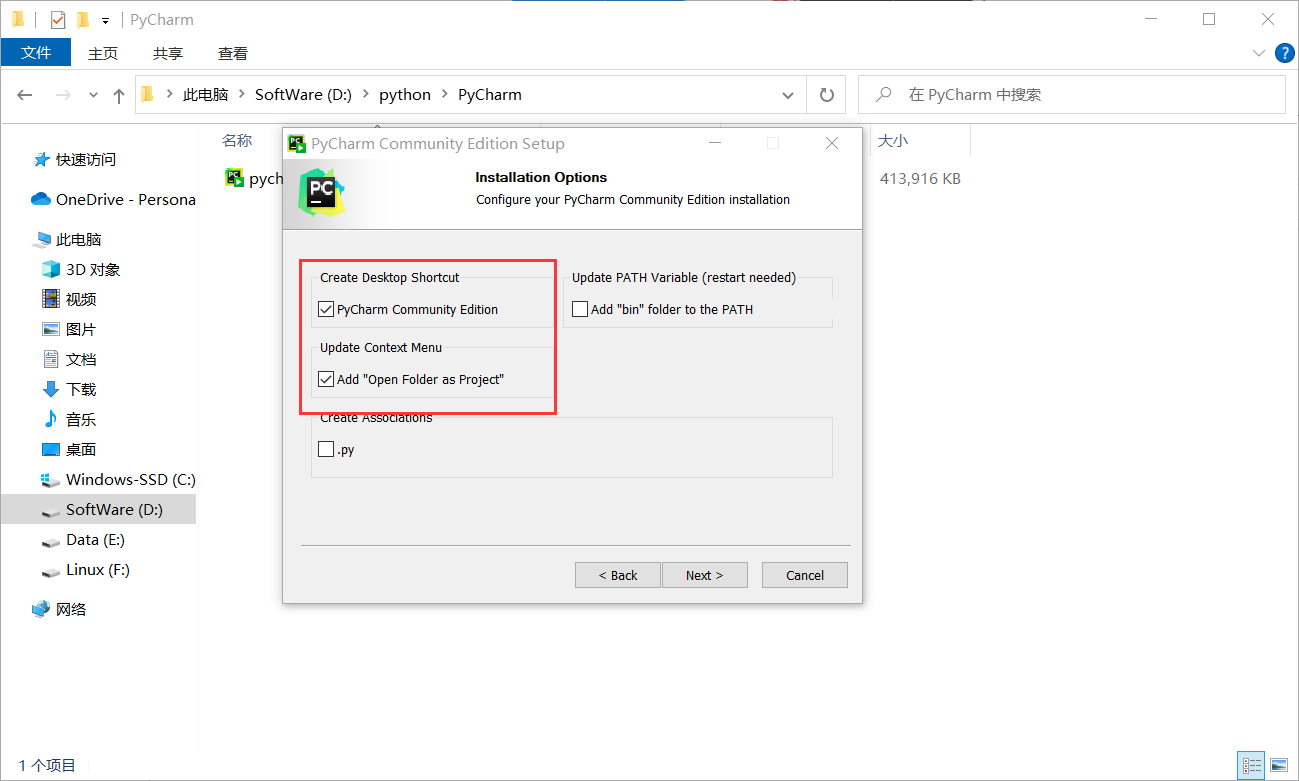Go back with the Back button
The width and height of the screenshot is (1299, 781).
point(618,575)
